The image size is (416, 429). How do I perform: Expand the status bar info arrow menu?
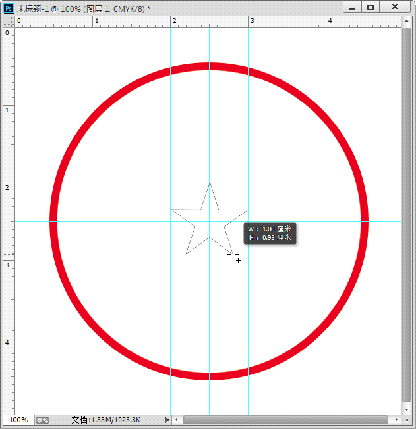pyautogui.click(x=167, y=420)
